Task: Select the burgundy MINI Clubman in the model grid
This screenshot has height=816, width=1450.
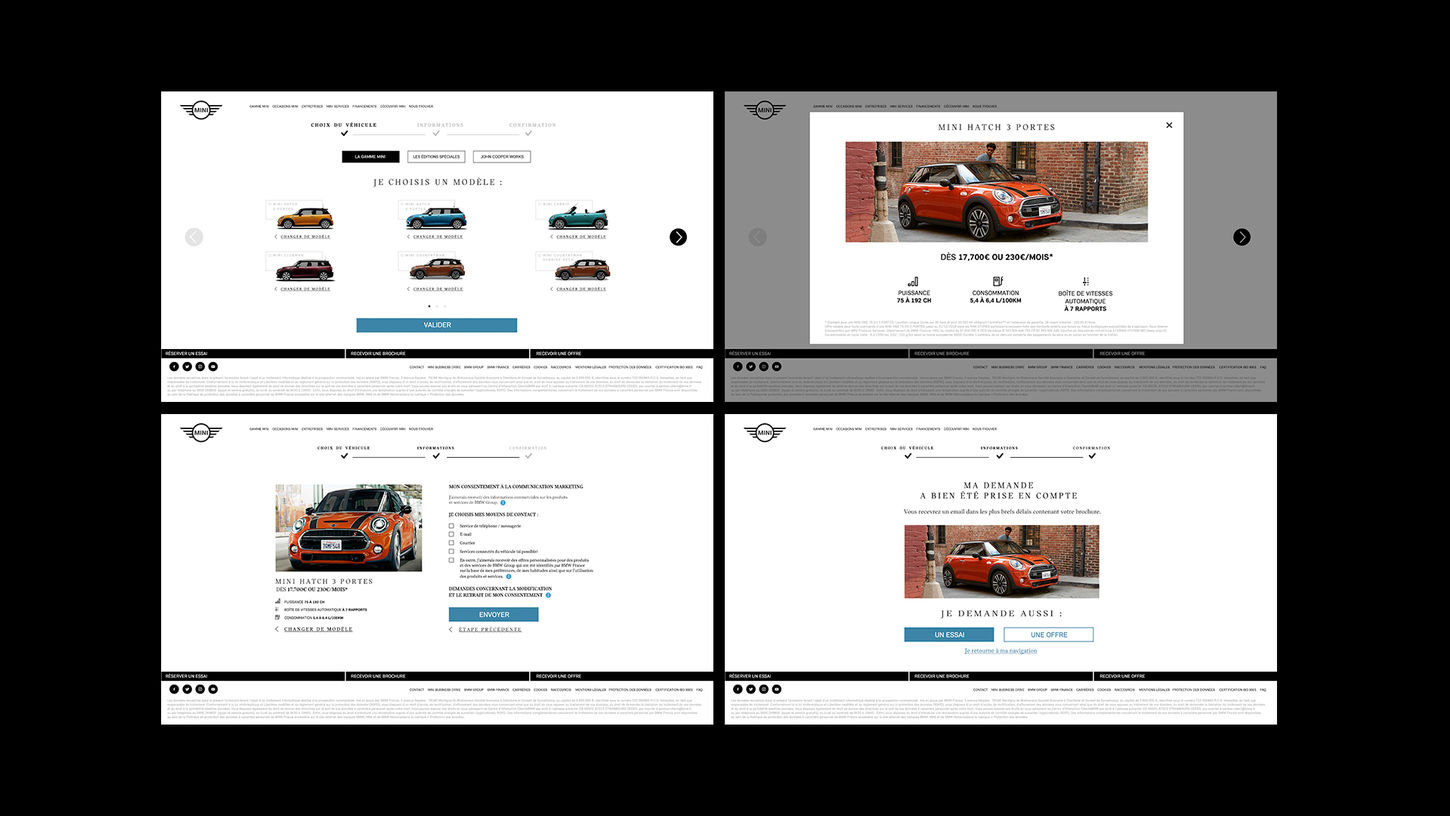Action: pos(304,270)
